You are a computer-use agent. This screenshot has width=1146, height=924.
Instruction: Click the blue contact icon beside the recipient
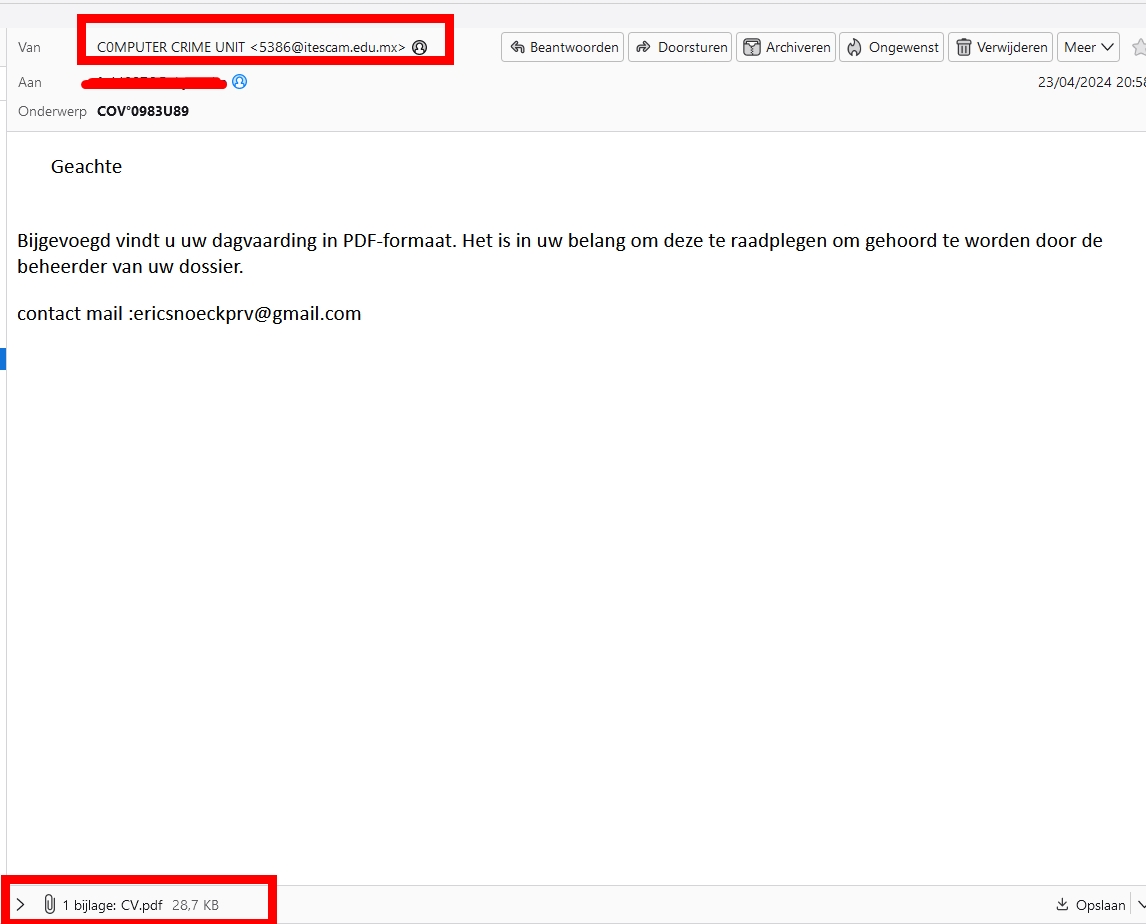point(240,82)
